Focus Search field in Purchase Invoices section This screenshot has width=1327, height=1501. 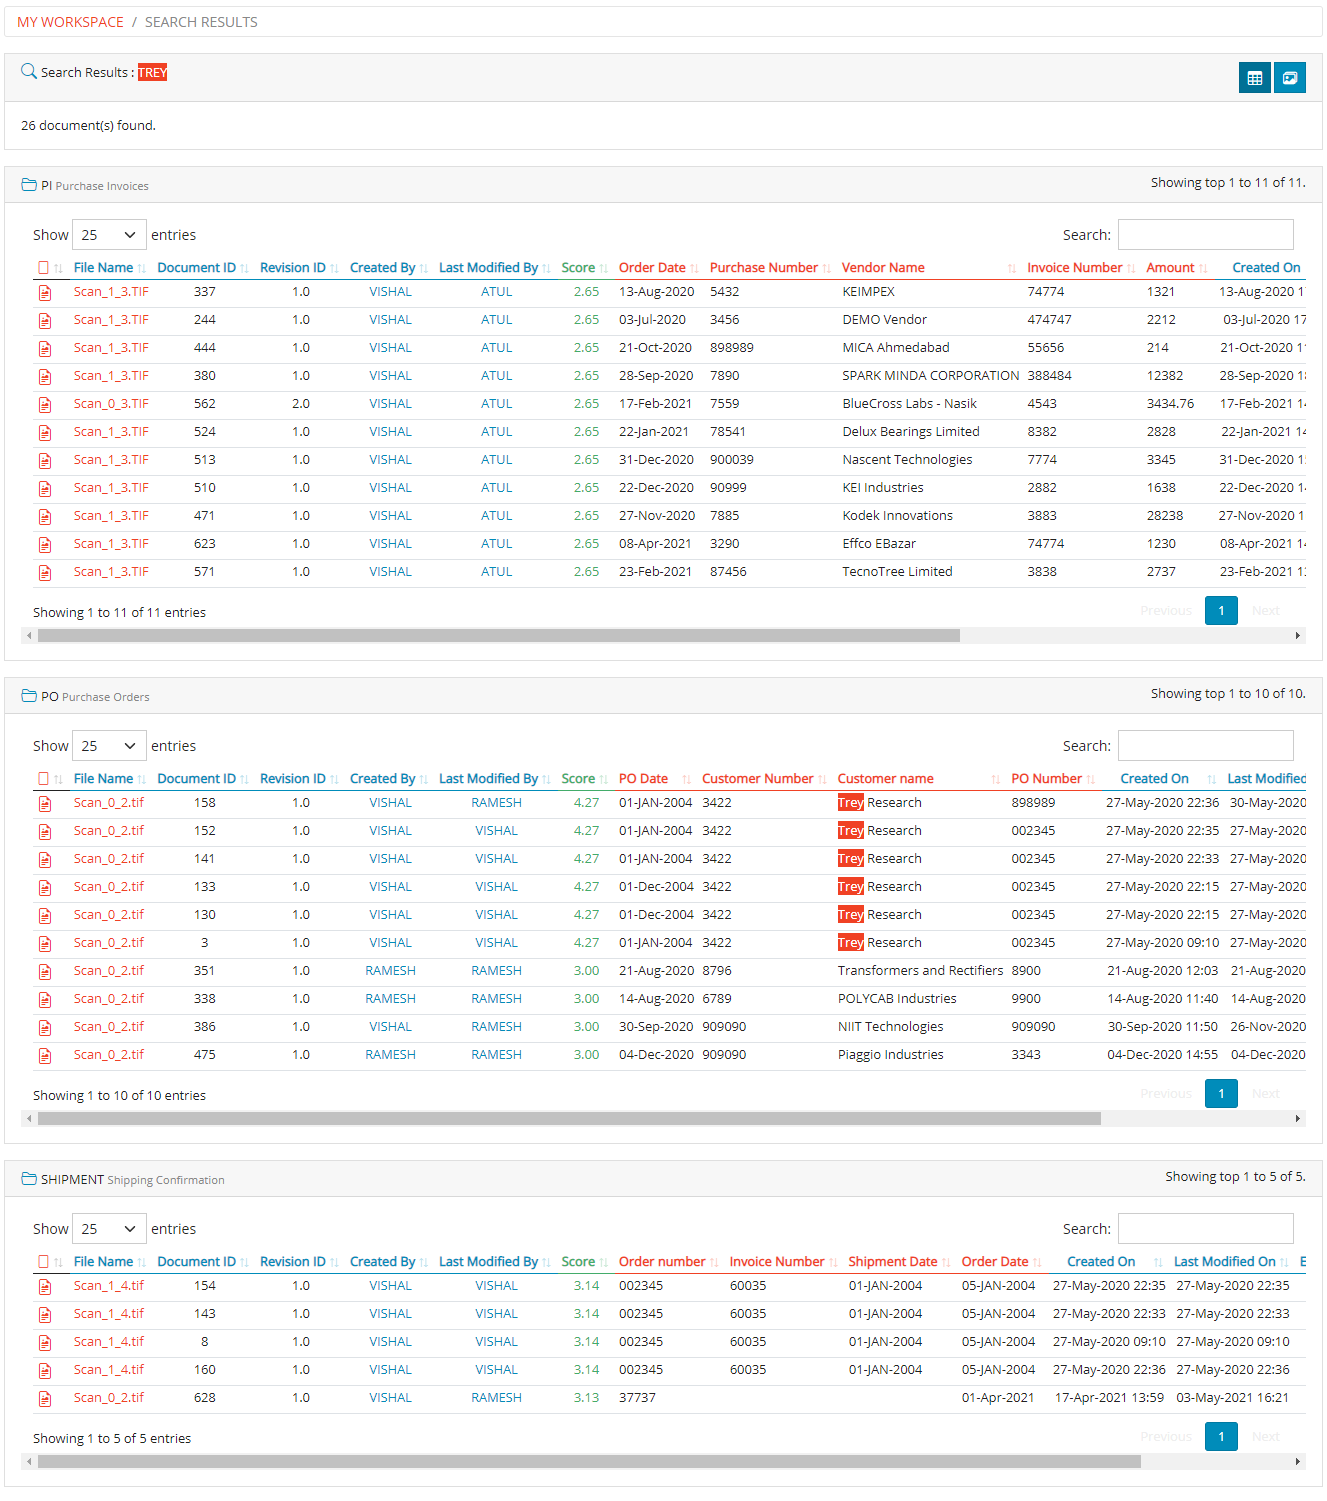(1205, 235)
